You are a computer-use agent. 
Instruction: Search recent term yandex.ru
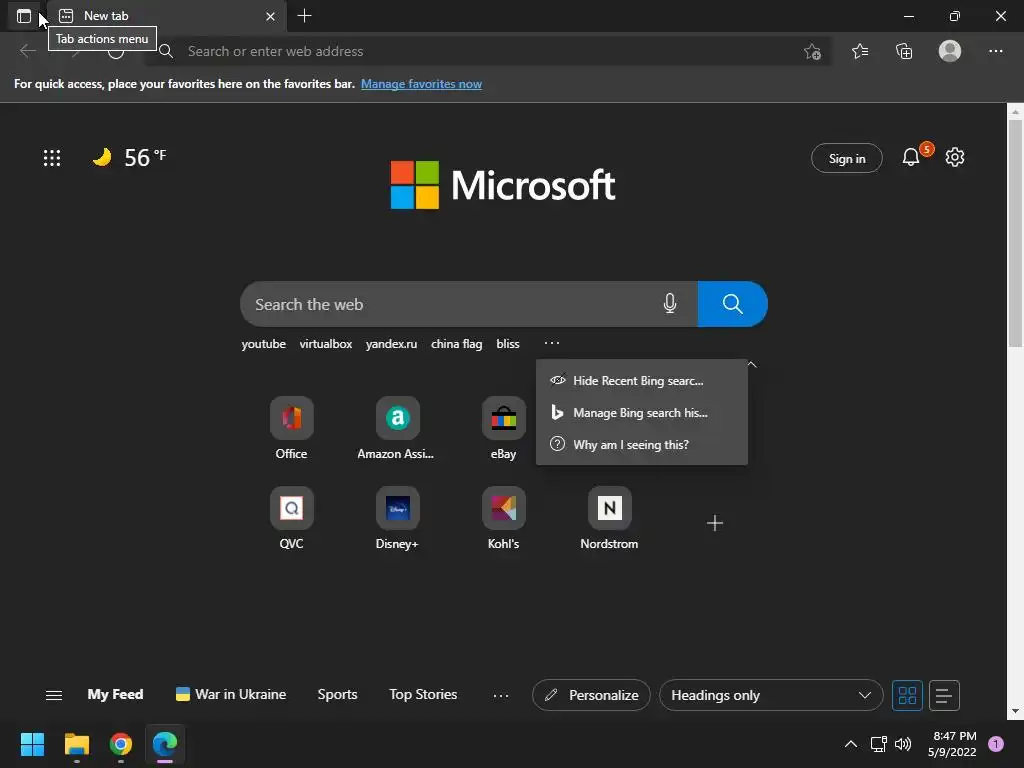pyautogui.click(x=391, y=344)
